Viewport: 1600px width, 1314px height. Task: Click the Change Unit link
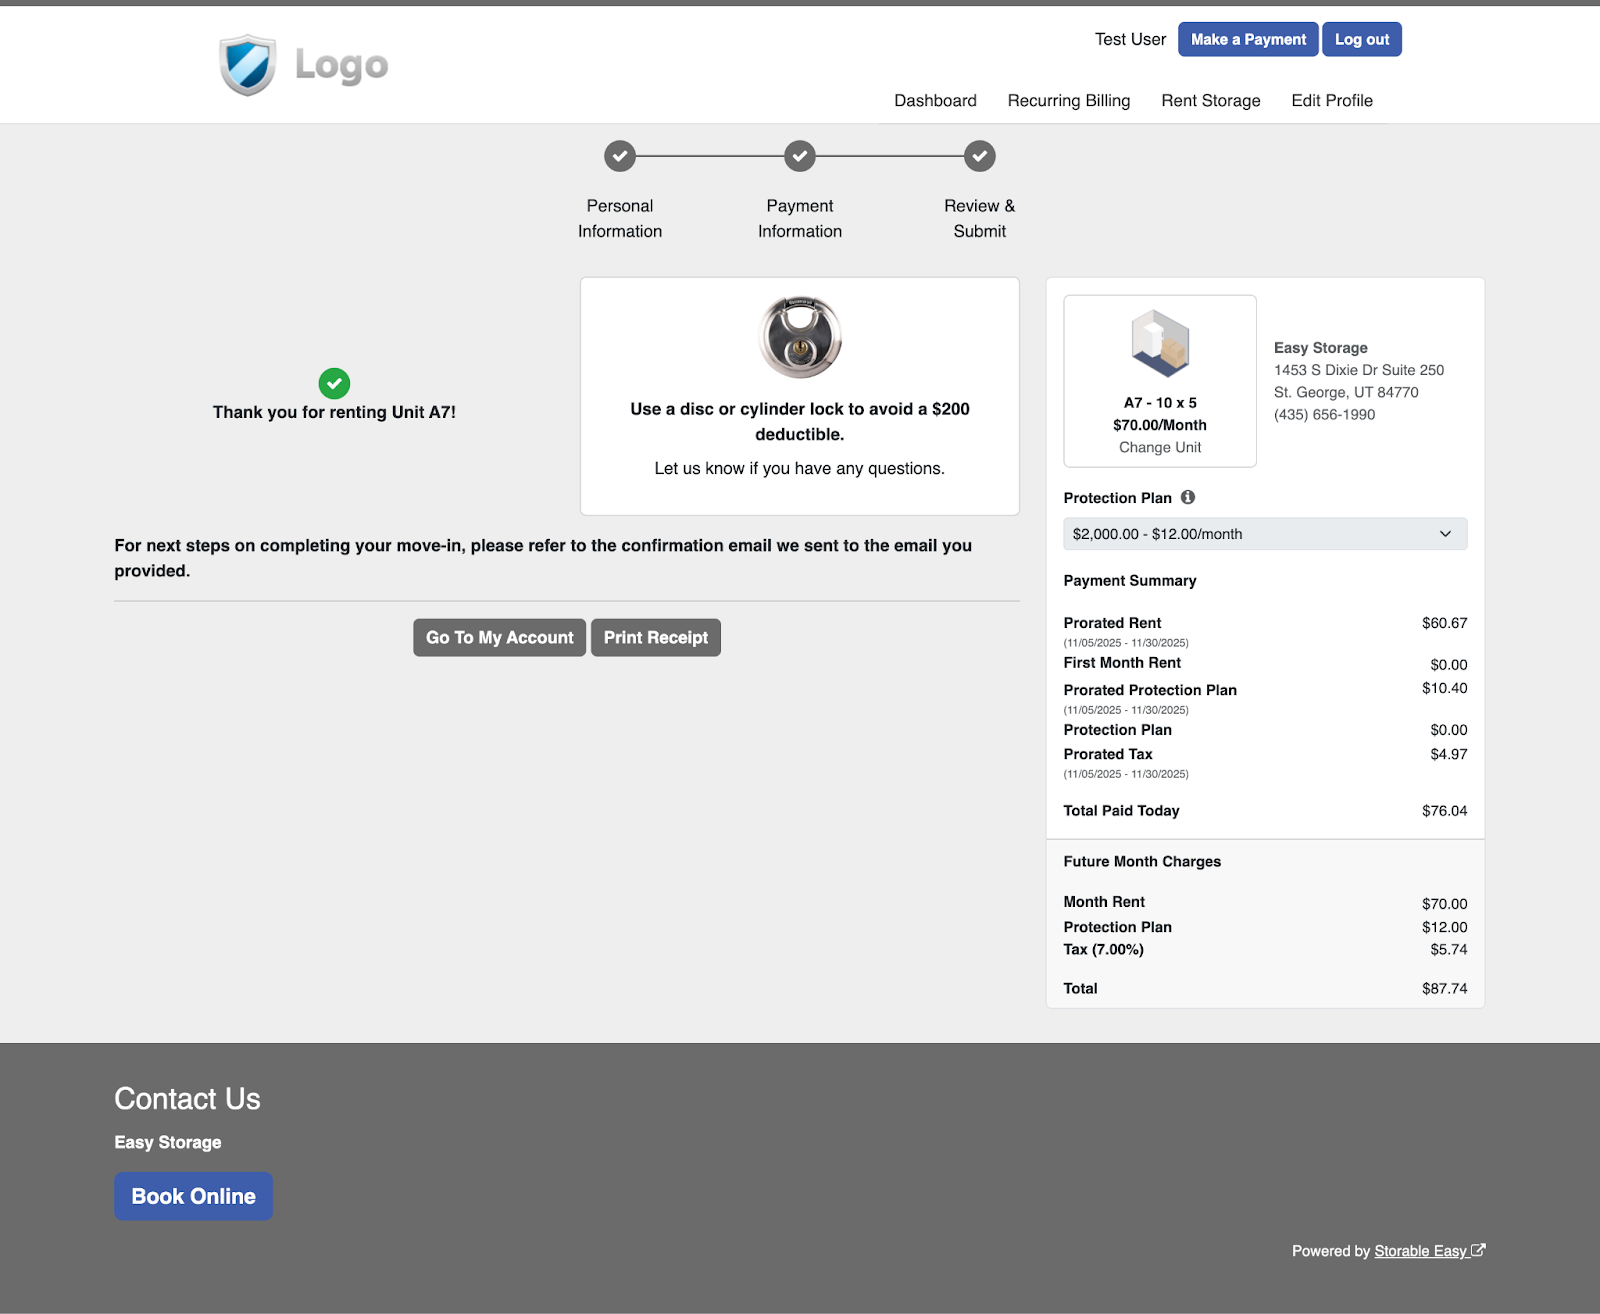pos(1160,448)
